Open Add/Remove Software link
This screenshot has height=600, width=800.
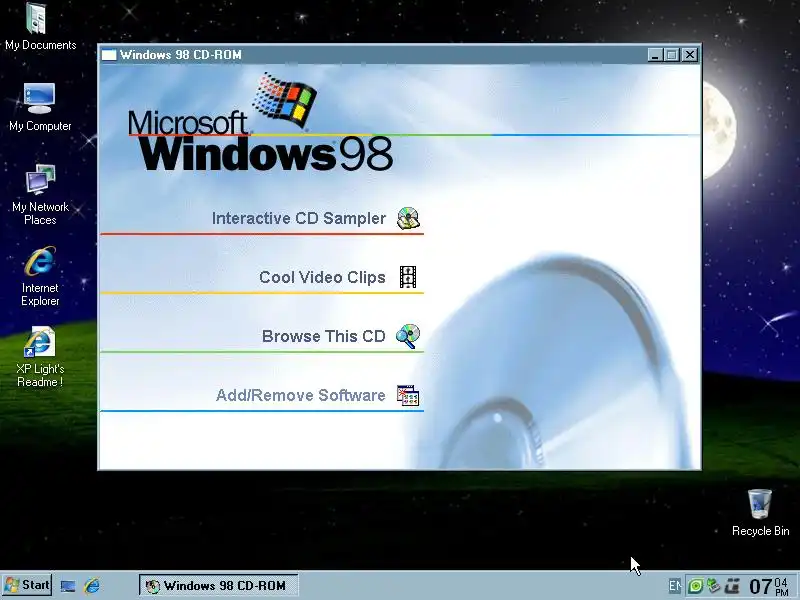[x=301, y=395]
